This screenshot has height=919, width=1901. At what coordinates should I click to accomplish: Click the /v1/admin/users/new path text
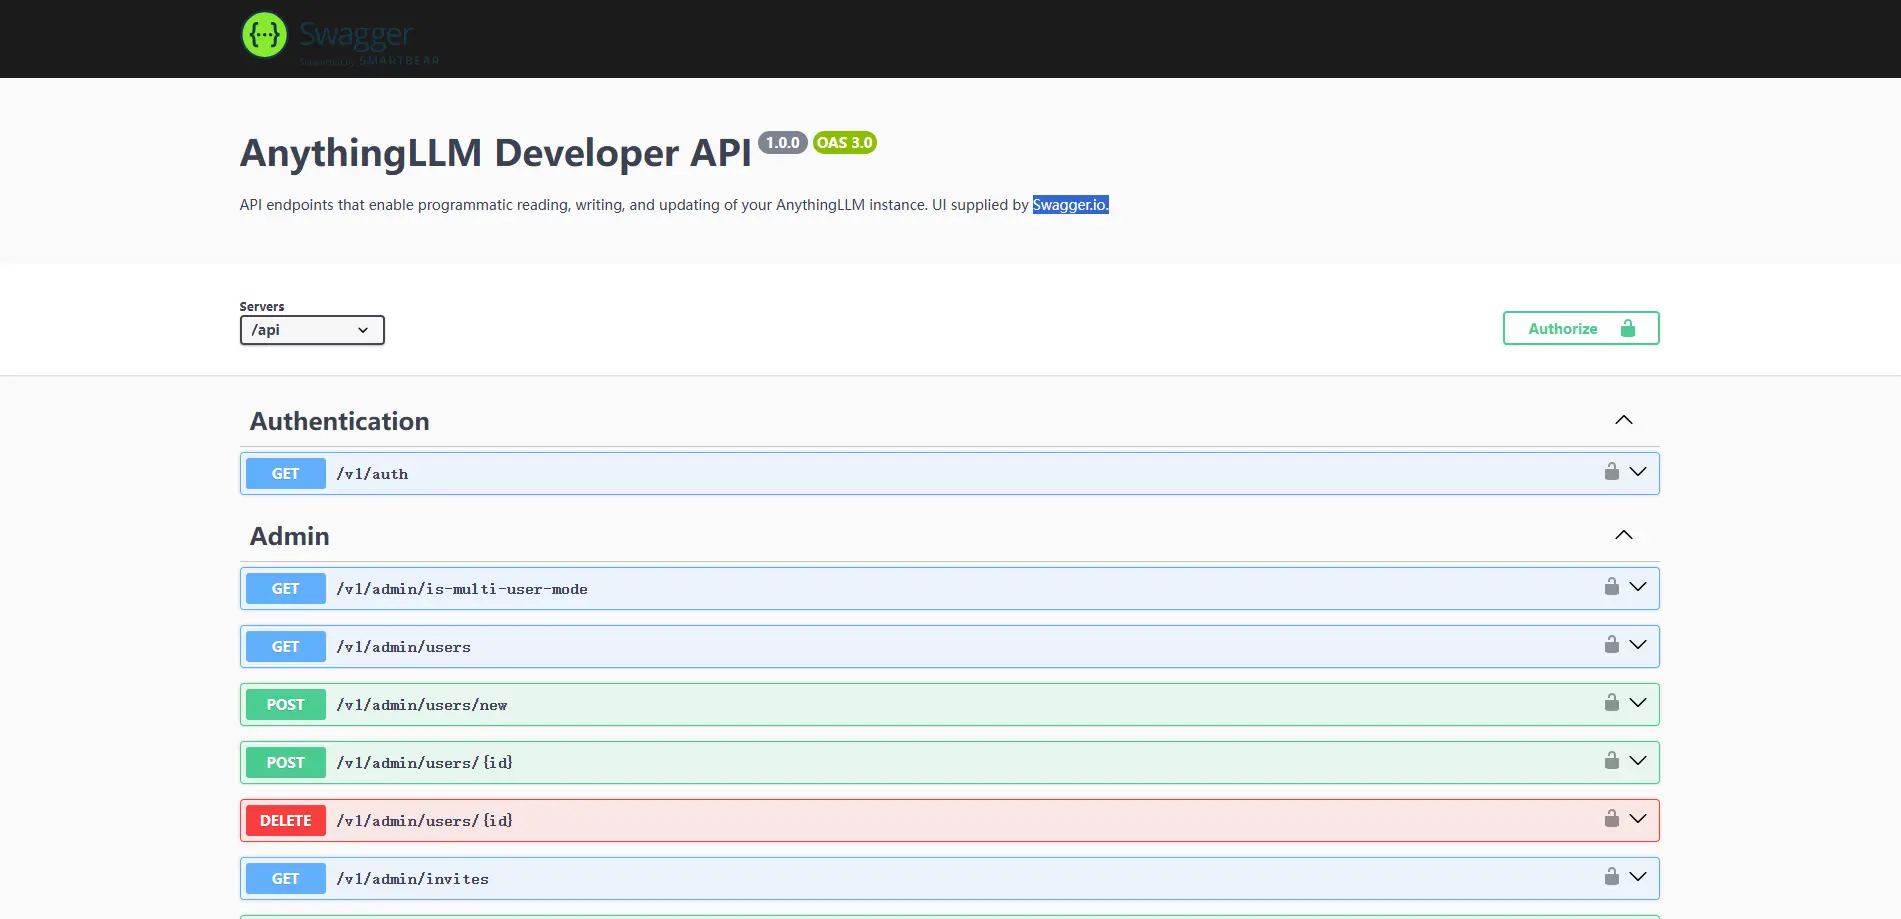pos(422,705)
